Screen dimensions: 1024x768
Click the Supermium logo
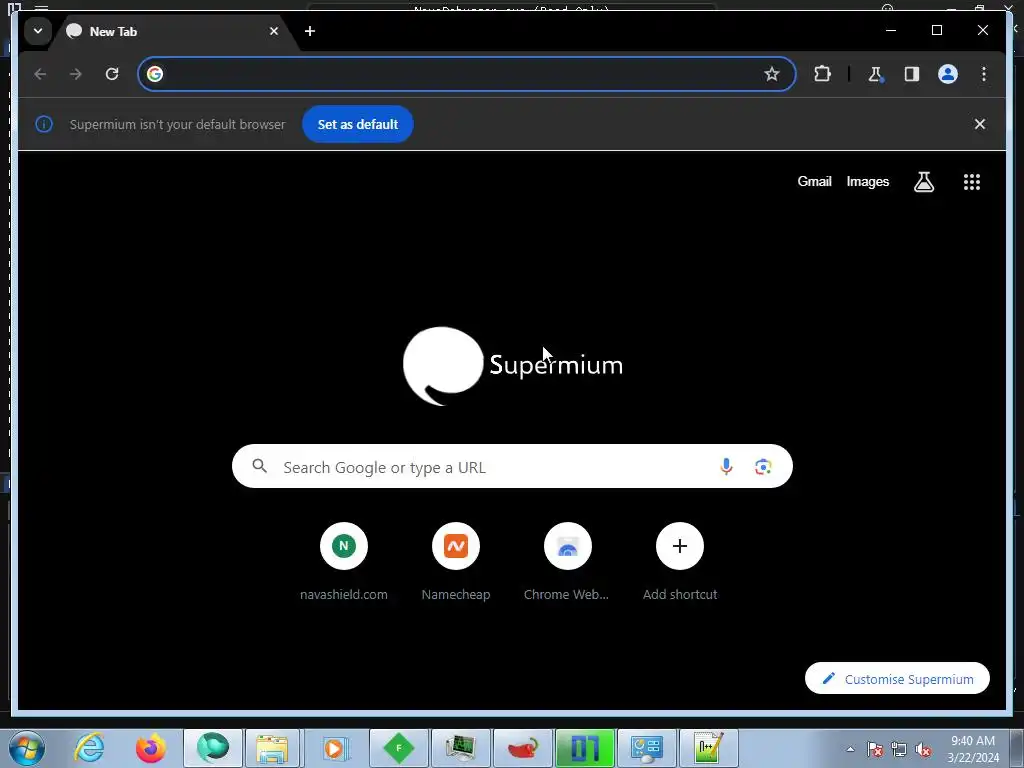(513, 366)
